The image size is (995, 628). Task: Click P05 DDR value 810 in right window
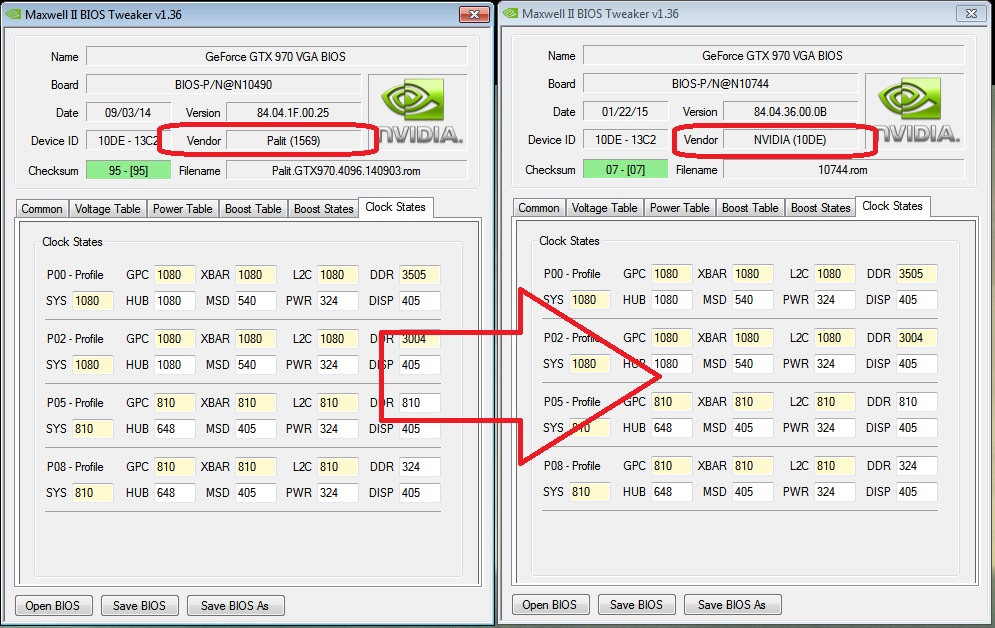916,402
